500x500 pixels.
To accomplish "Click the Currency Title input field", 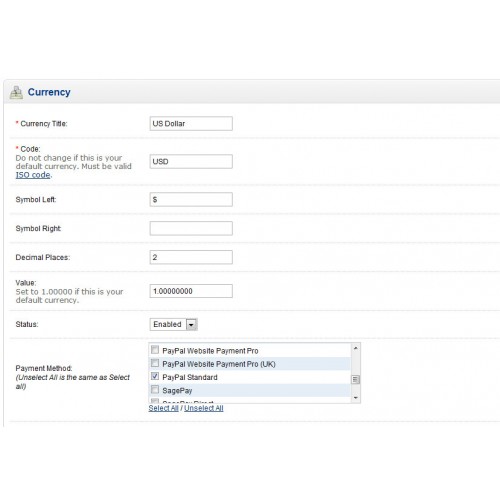I will [191, 124].
